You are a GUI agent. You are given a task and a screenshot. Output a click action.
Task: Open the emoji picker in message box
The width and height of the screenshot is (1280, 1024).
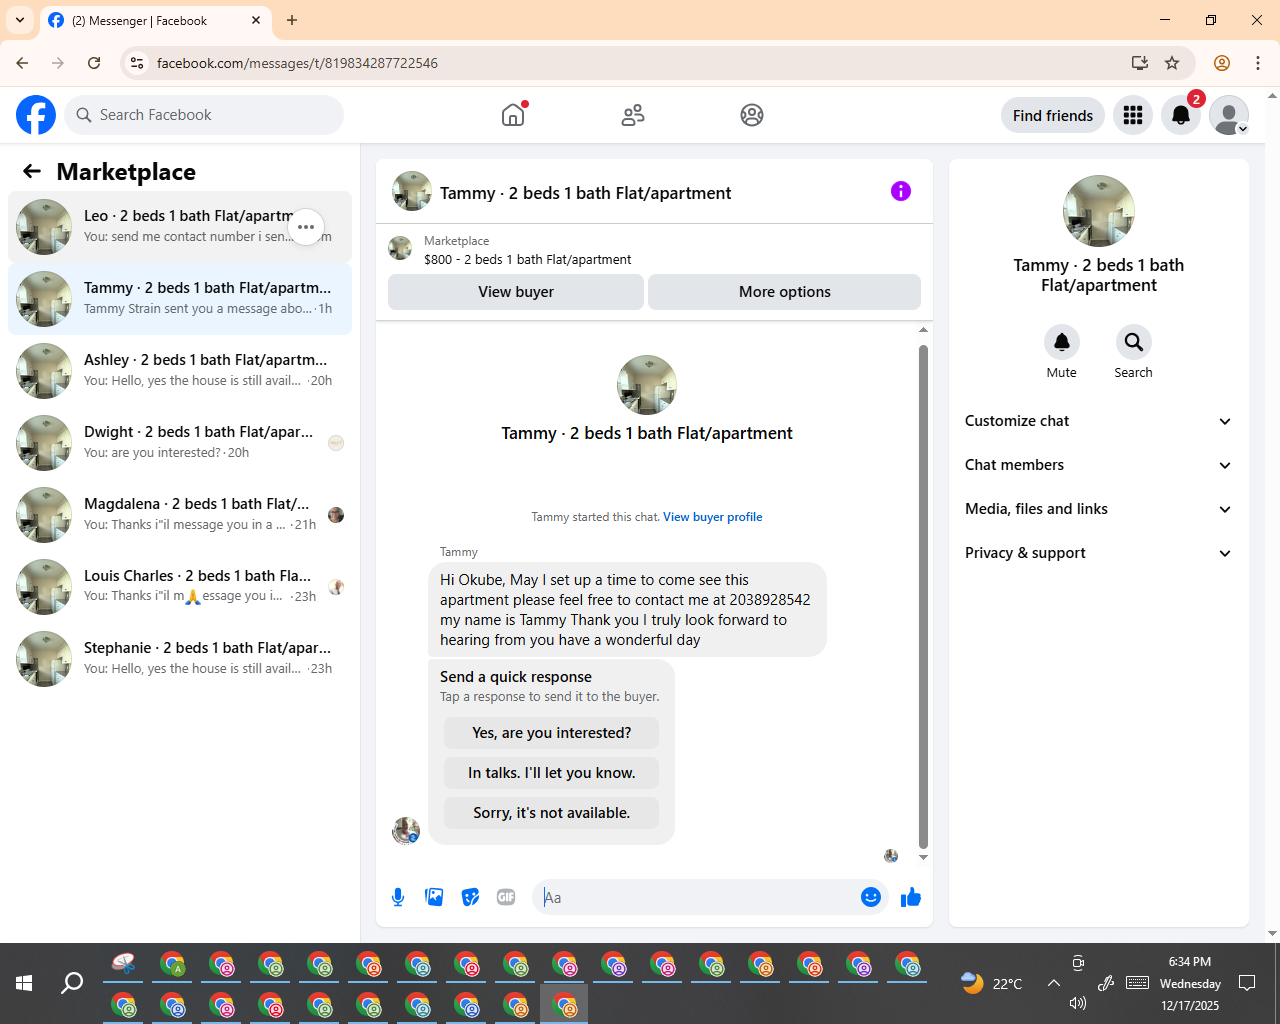(x=871, y=897)
